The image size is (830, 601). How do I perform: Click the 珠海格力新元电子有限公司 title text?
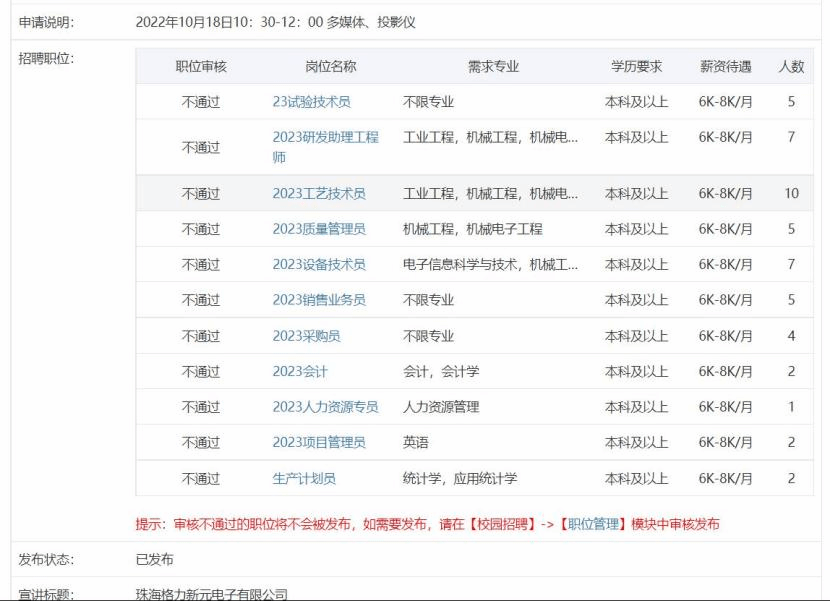click(211, 594)
